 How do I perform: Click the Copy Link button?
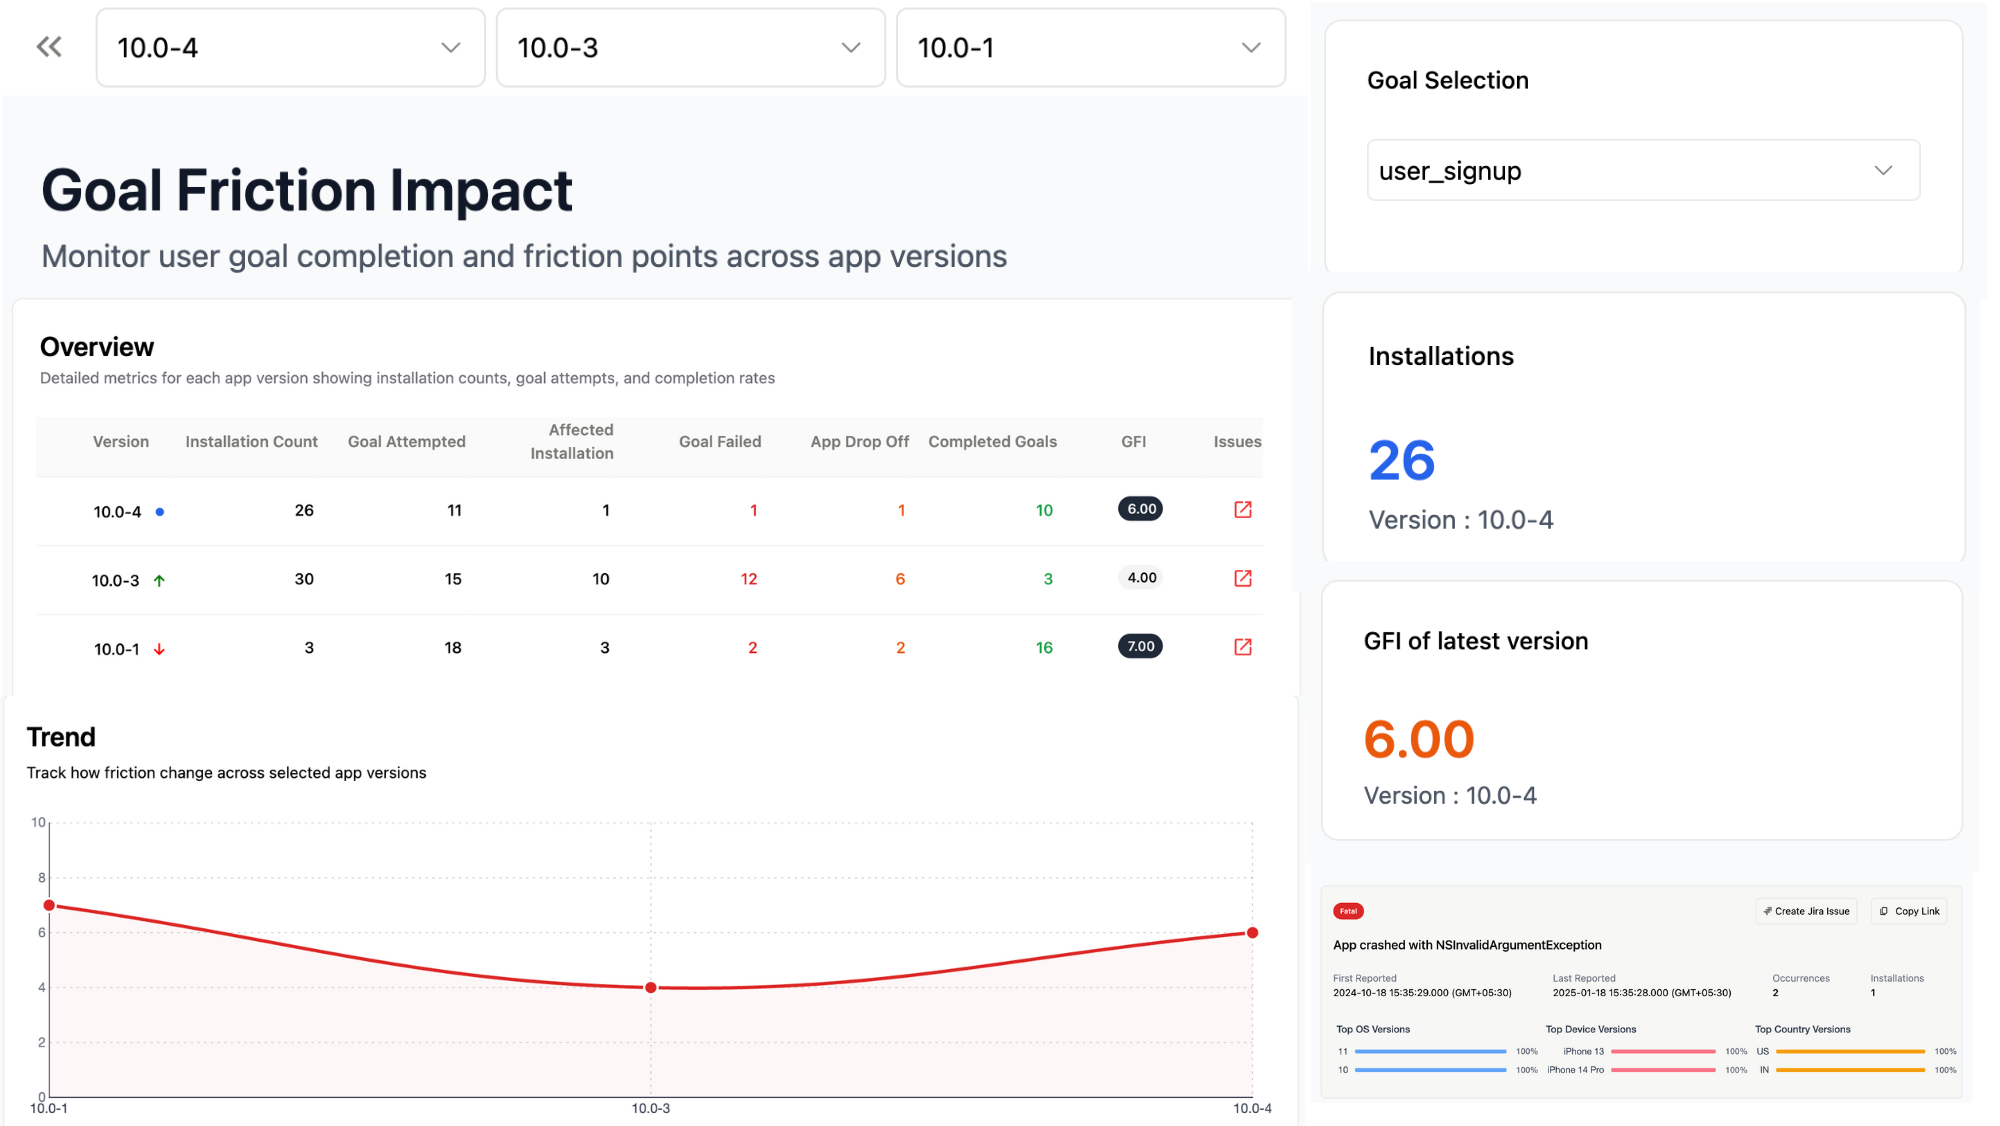[1908, 911]
